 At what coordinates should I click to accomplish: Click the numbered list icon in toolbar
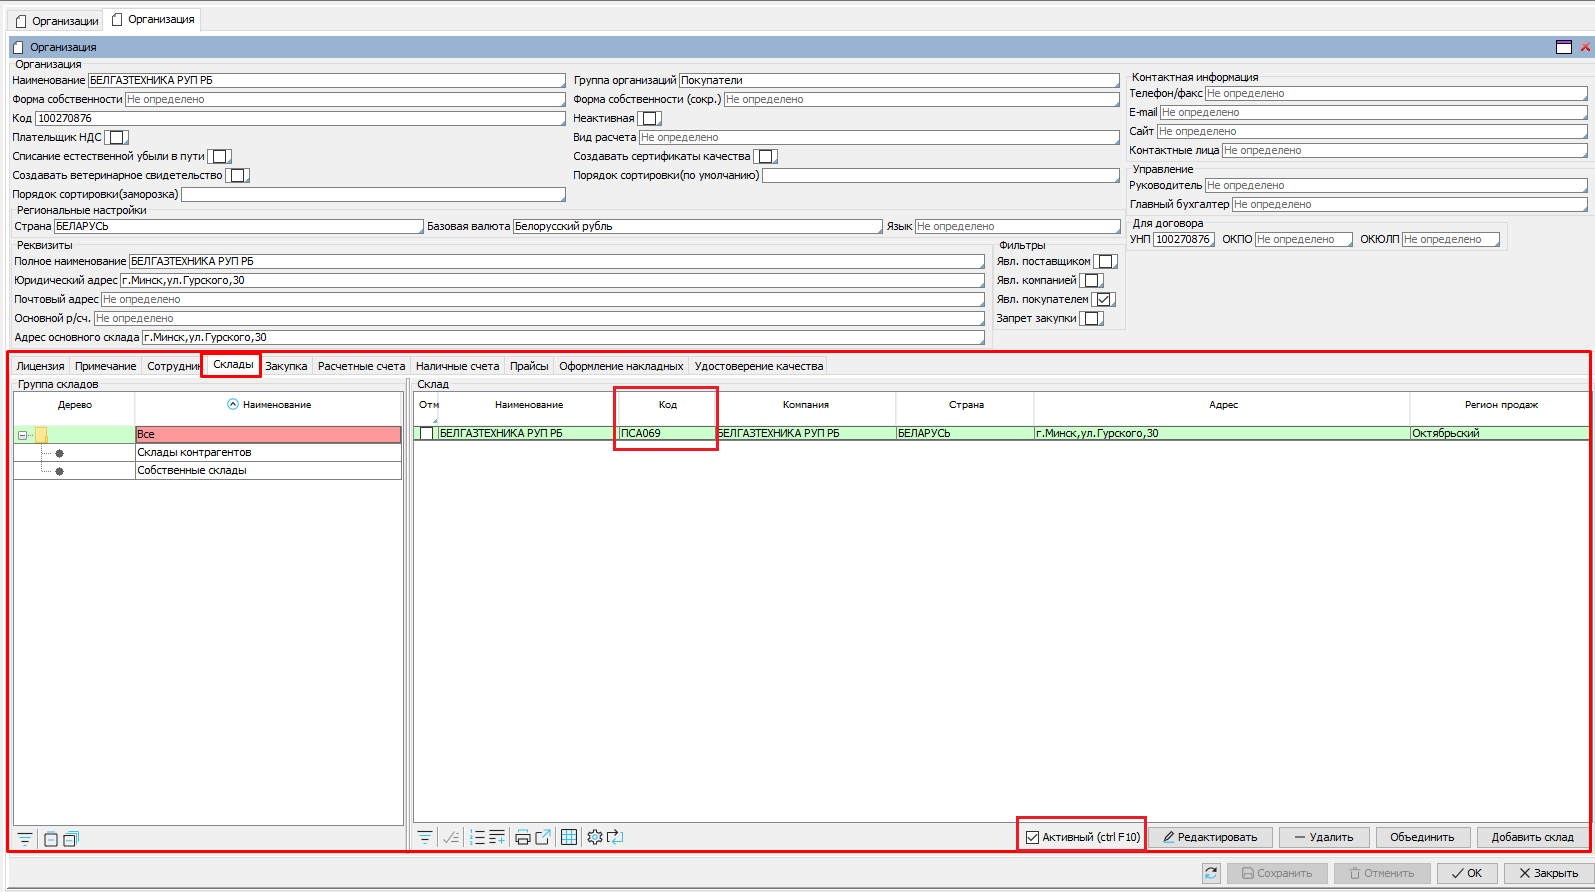pos(477,837)
